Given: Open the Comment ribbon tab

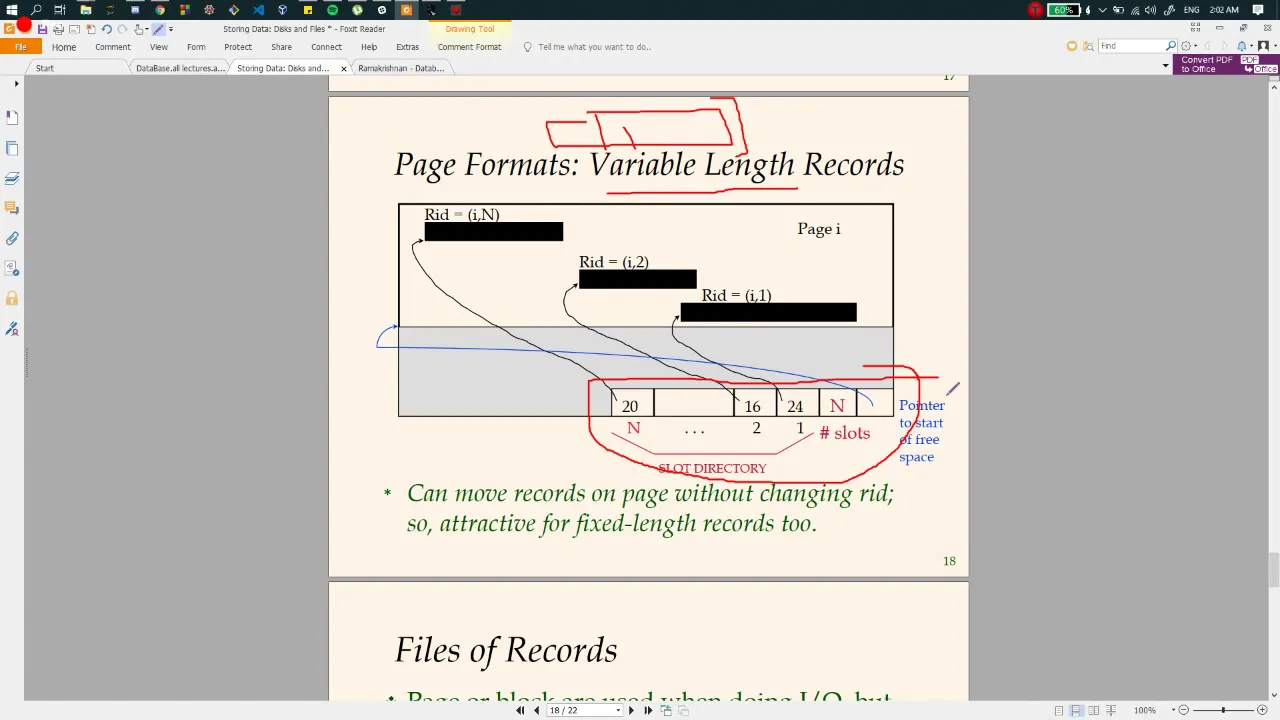Looking at the screenshot, I should (113, 47).
